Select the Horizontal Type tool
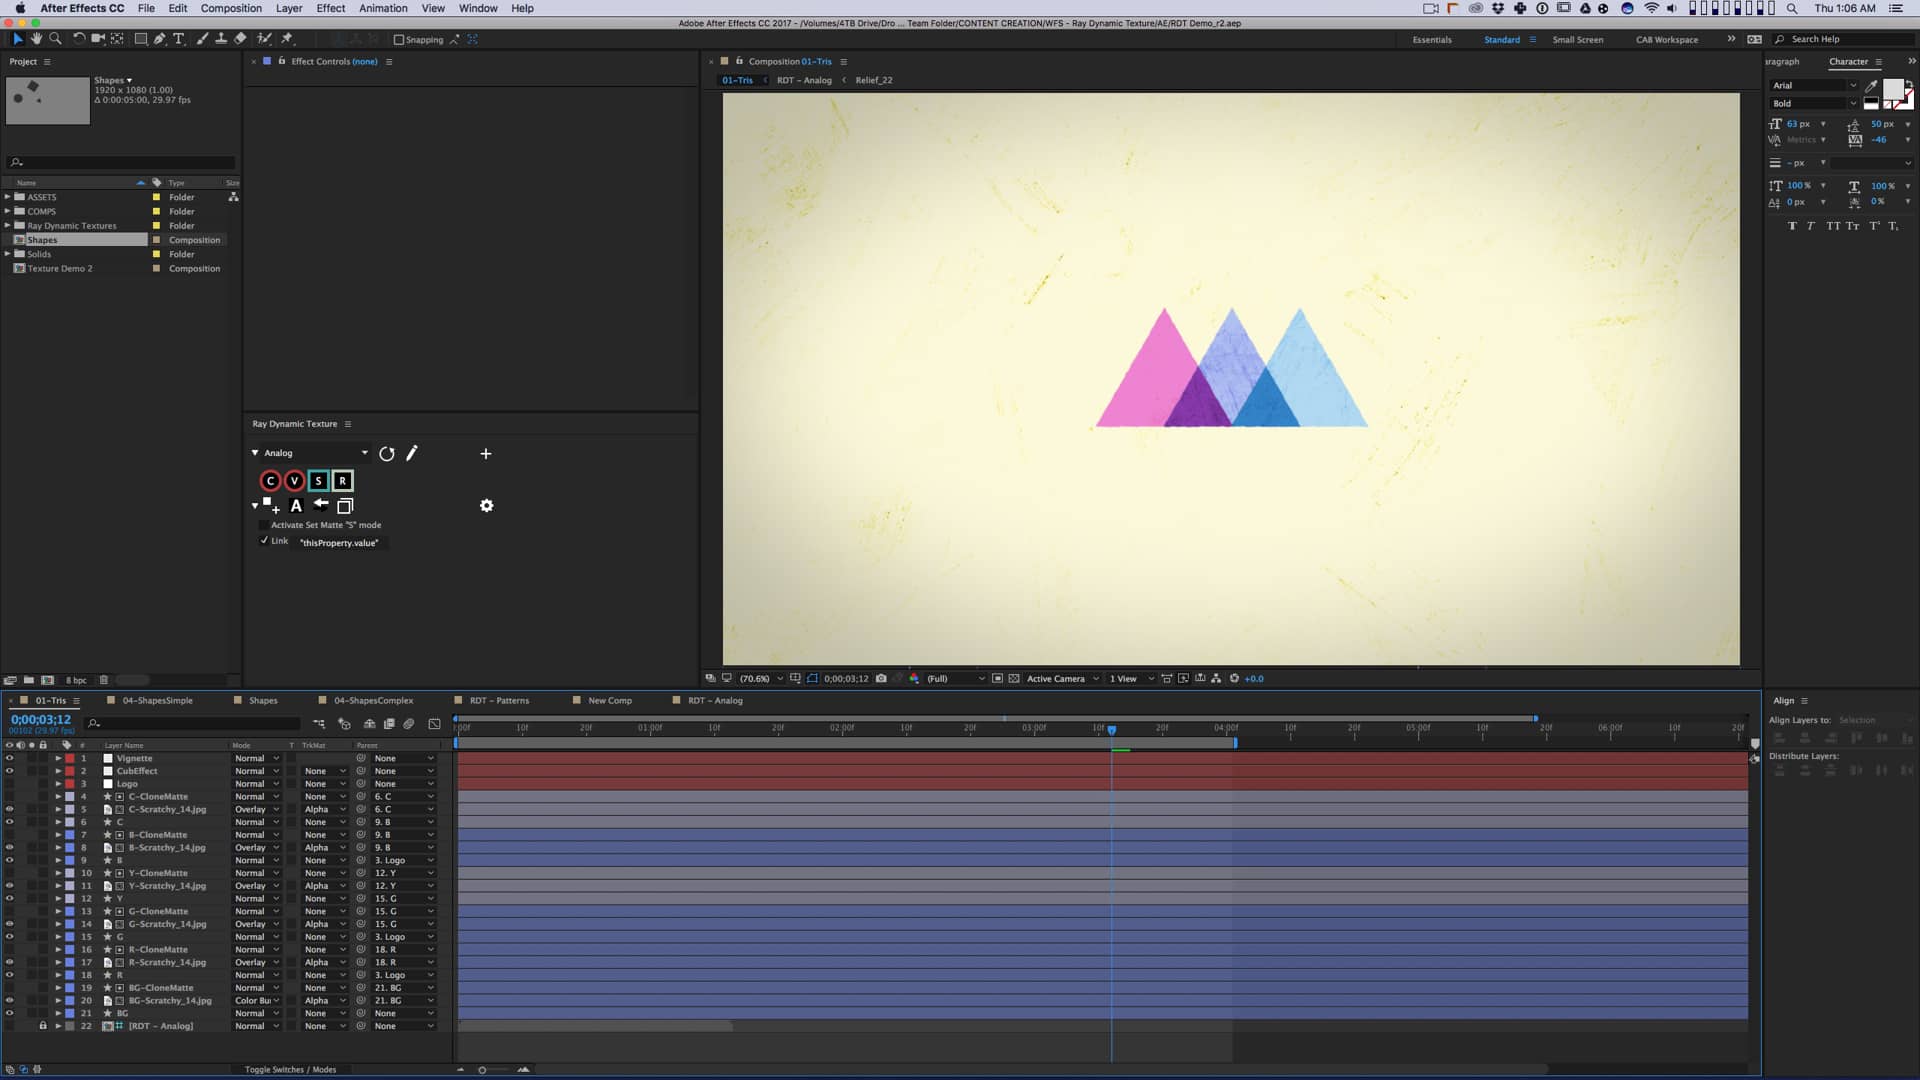 (179, 40)
